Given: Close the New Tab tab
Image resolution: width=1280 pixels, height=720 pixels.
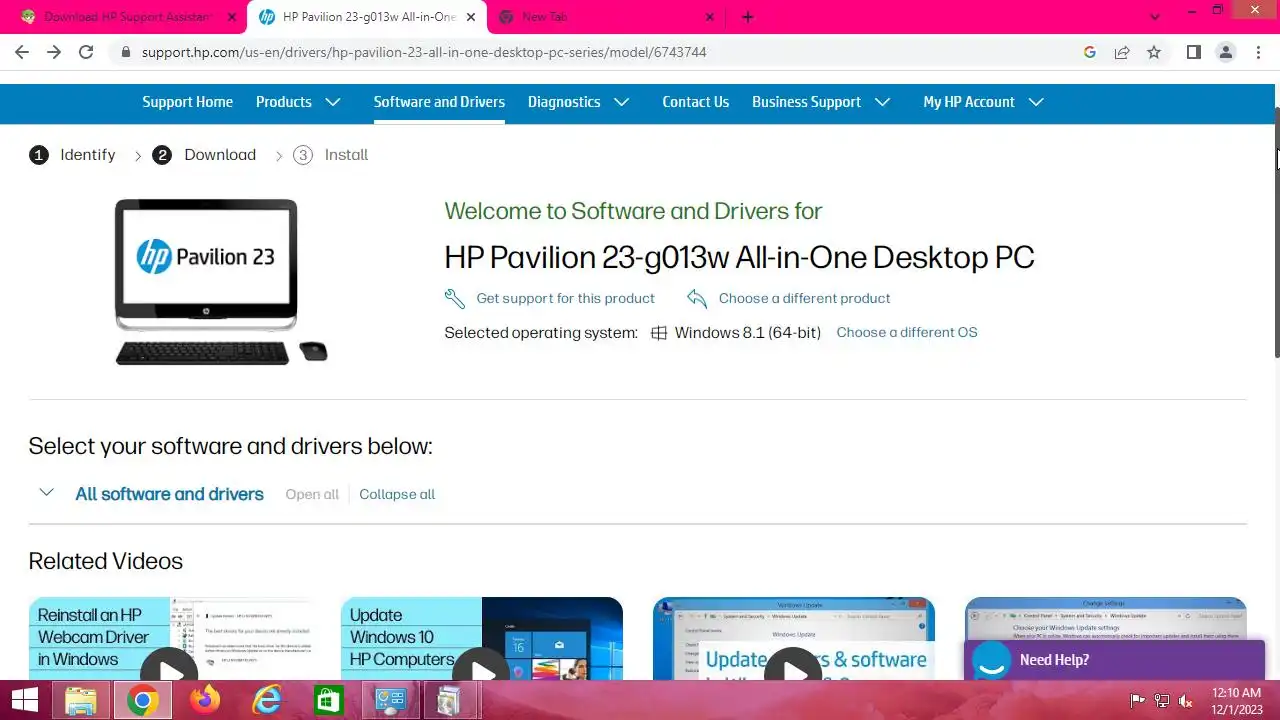Looking at the screenshot, I should [710, 17].
